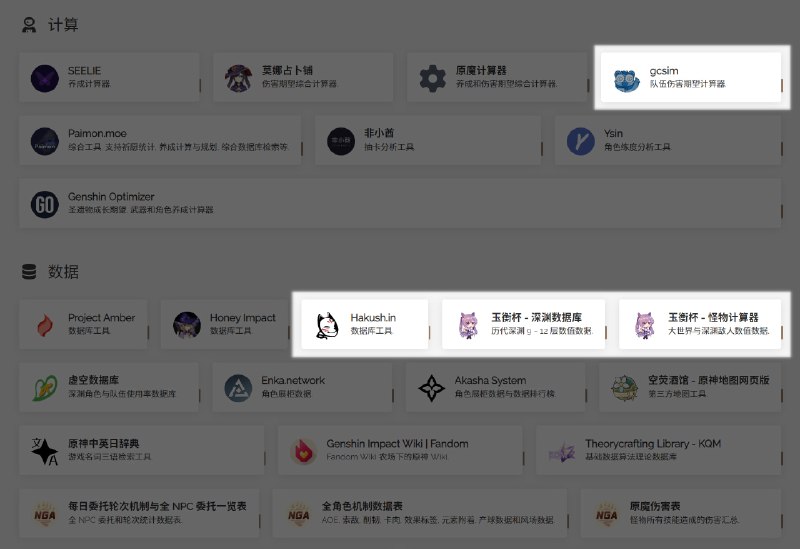Click the 原神中英日辞典 translation icon
This screenshot has height=549, width=800.
(45, 450)
